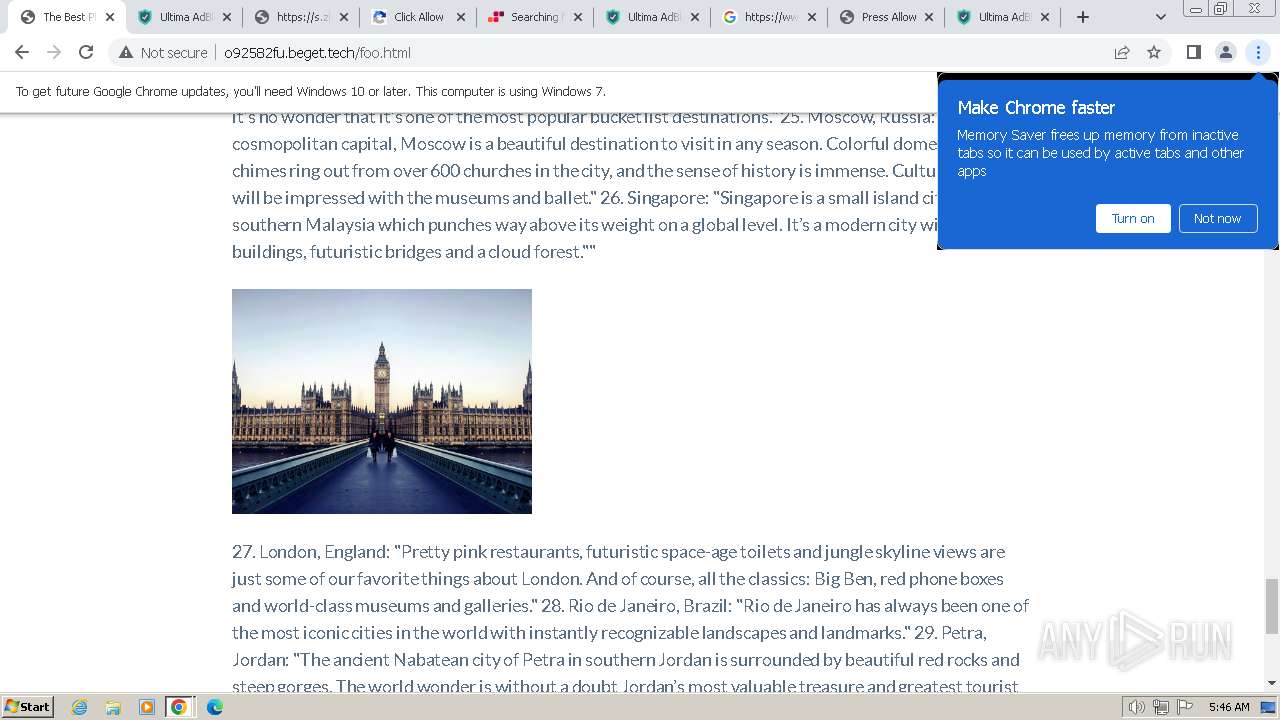This screenshot has width=1280, height=720.
Task: Open the Chrome profile menu
Action: (x=1225, y=53)
